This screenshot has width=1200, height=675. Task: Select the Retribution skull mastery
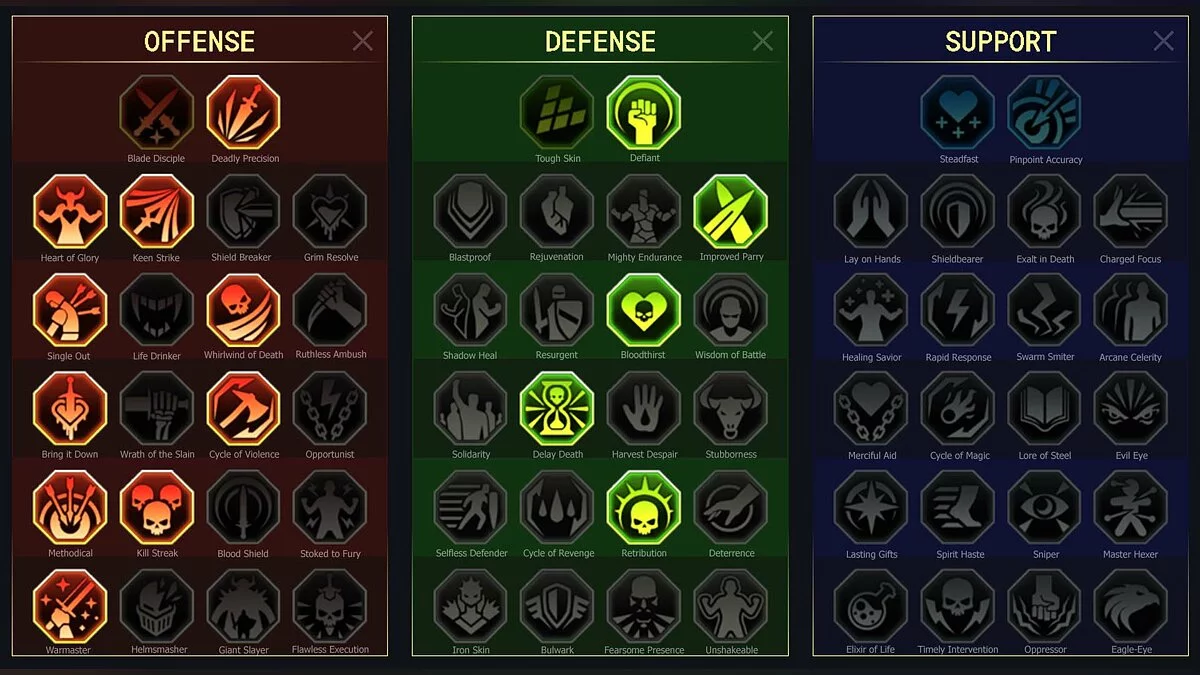click(x=644, y=508)
